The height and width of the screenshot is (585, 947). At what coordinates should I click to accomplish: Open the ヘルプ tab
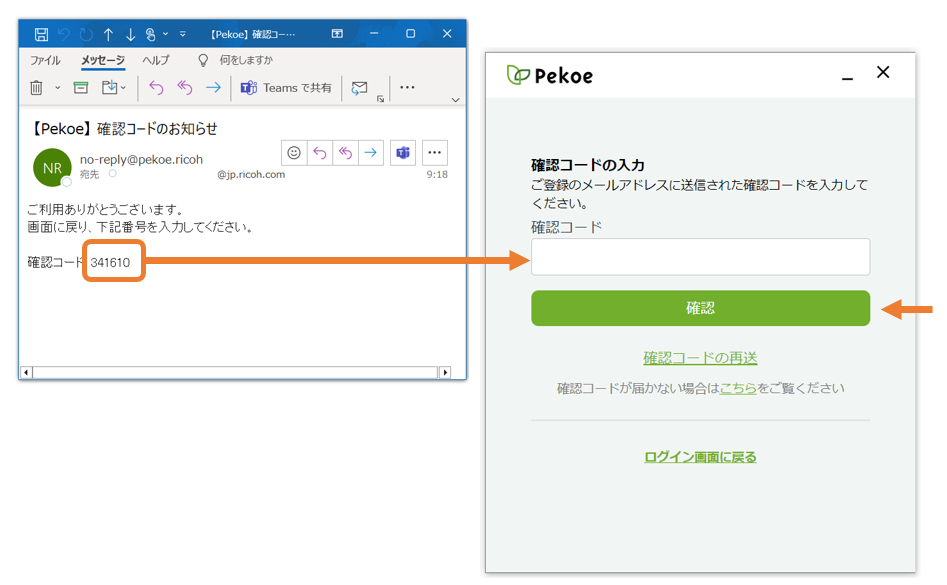point(156,60)
